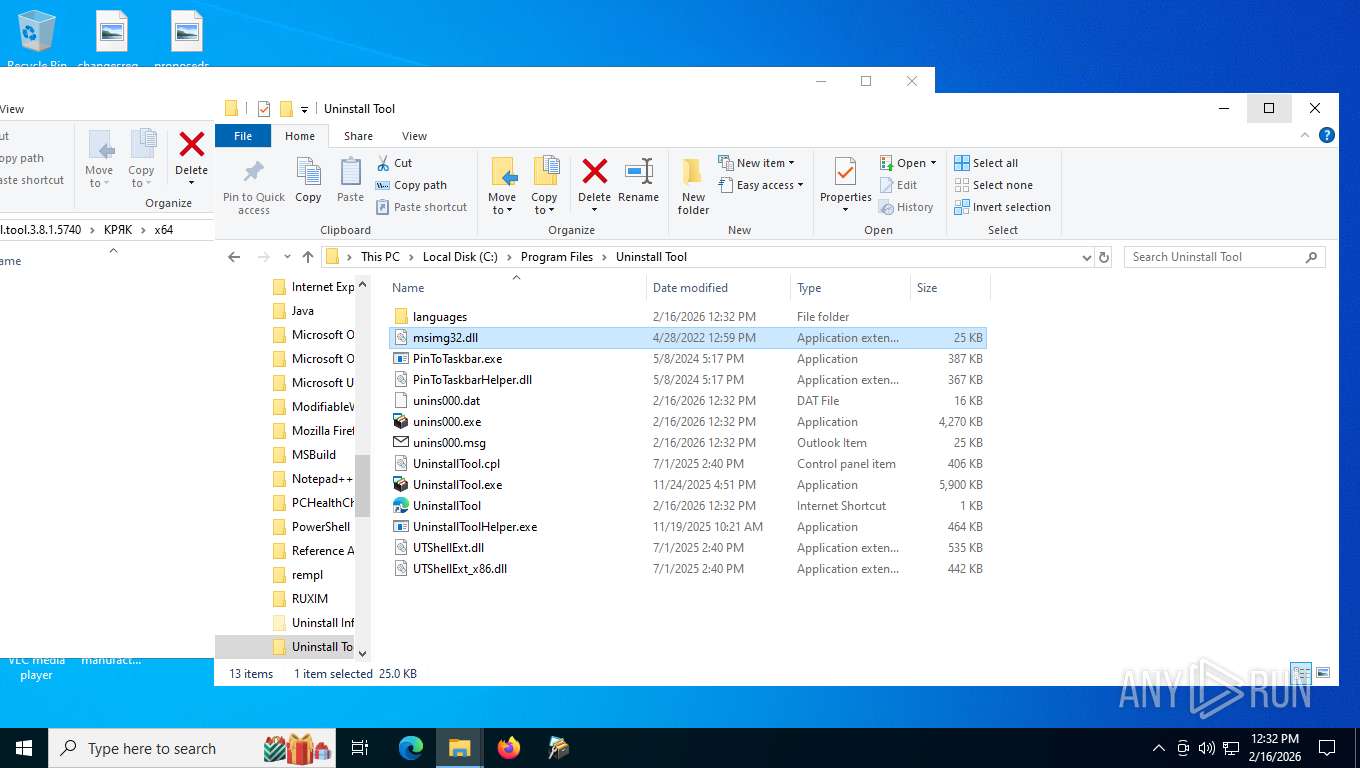The width and height of the screenshot is (1360, 768).
Task: Click the Edit ribbon item
Action: tap(898, 185)
